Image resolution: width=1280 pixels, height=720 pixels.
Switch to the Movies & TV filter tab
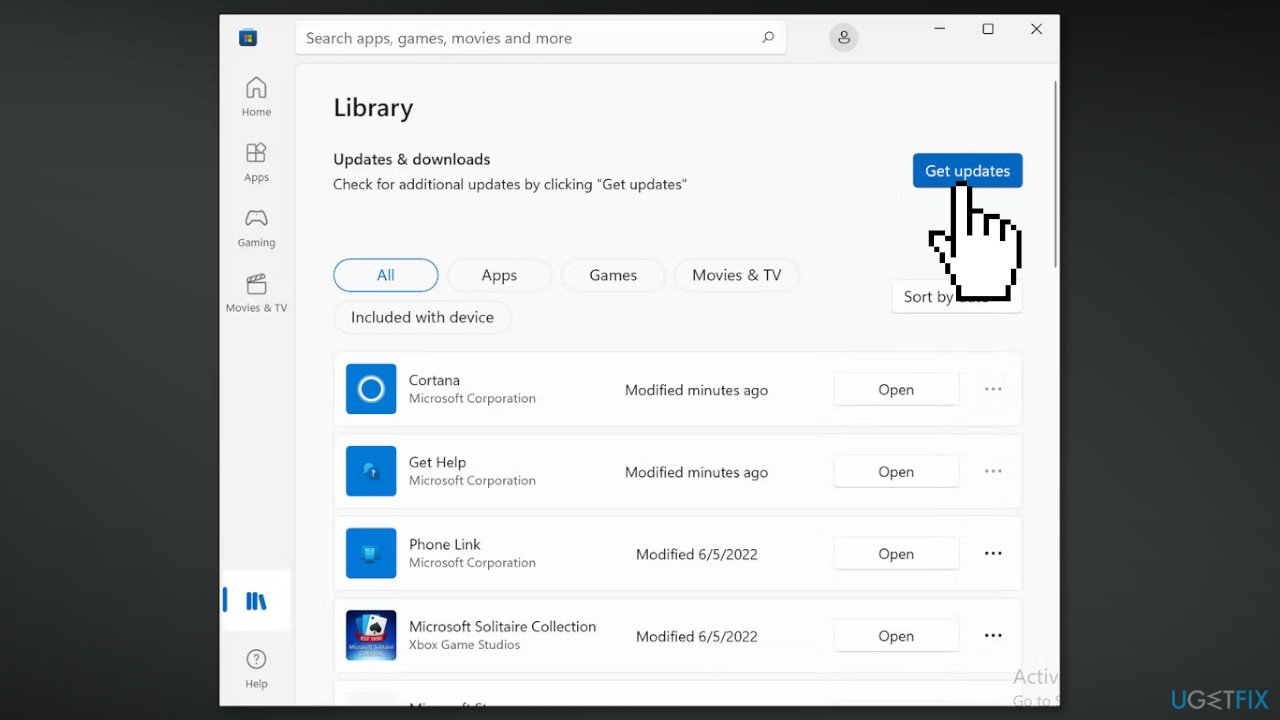click(736, 275)
